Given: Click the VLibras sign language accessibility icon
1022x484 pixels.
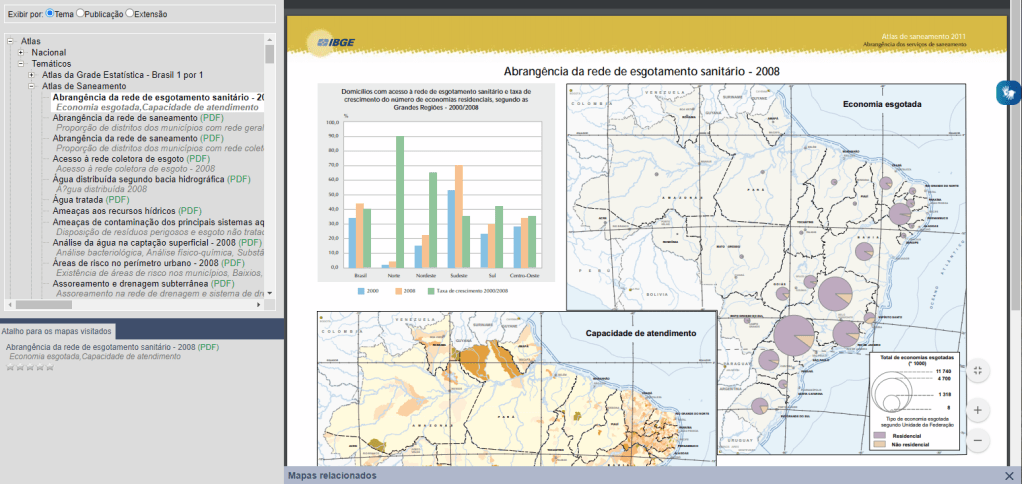Looking at the screenshot, I should pos(1008,92).
